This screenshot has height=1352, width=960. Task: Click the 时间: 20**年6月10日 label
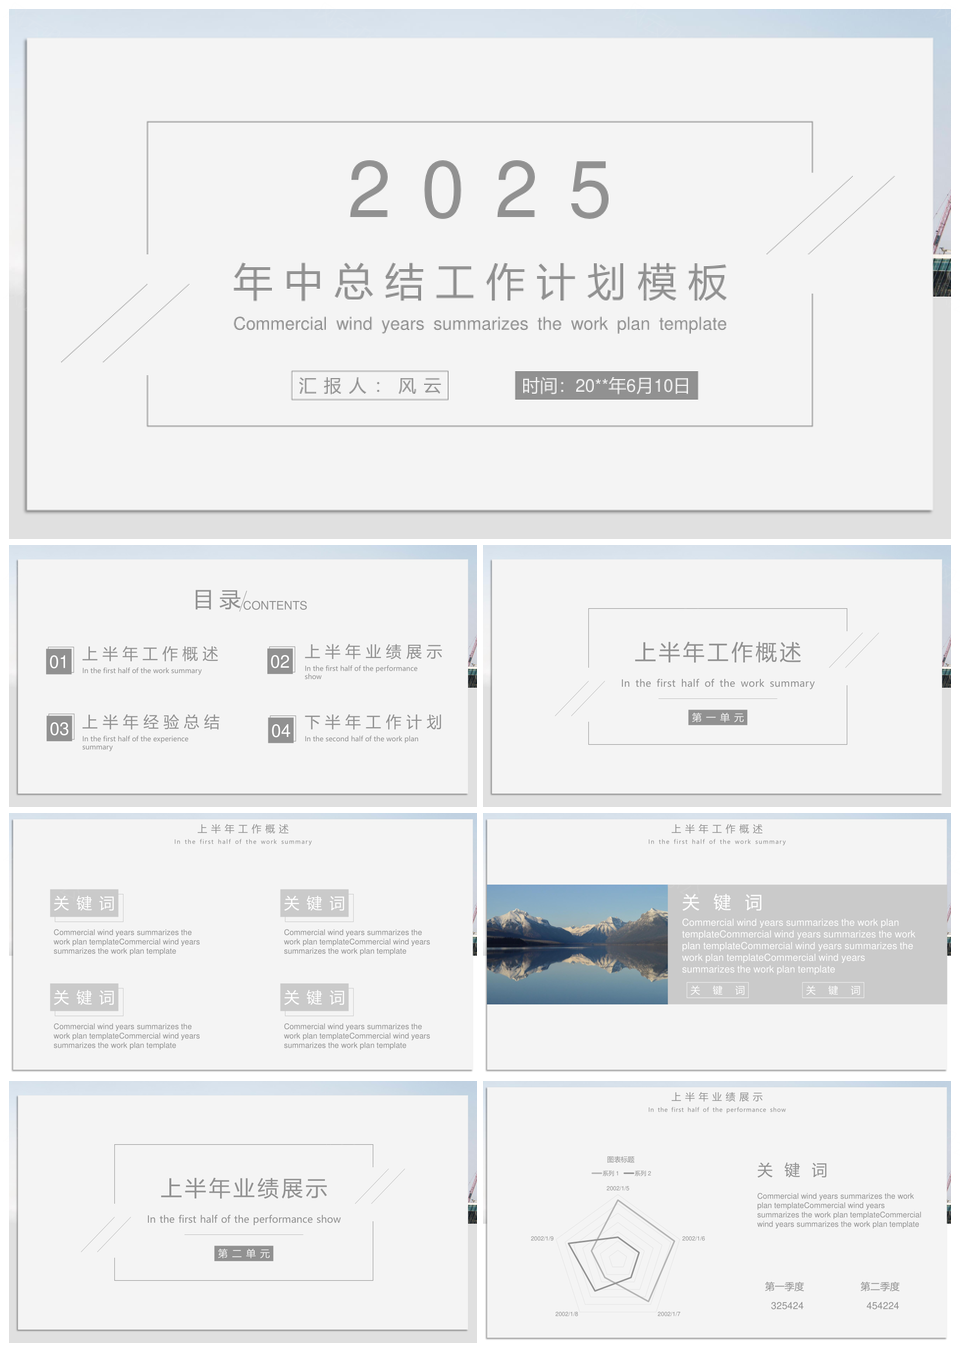coord(606,386)
